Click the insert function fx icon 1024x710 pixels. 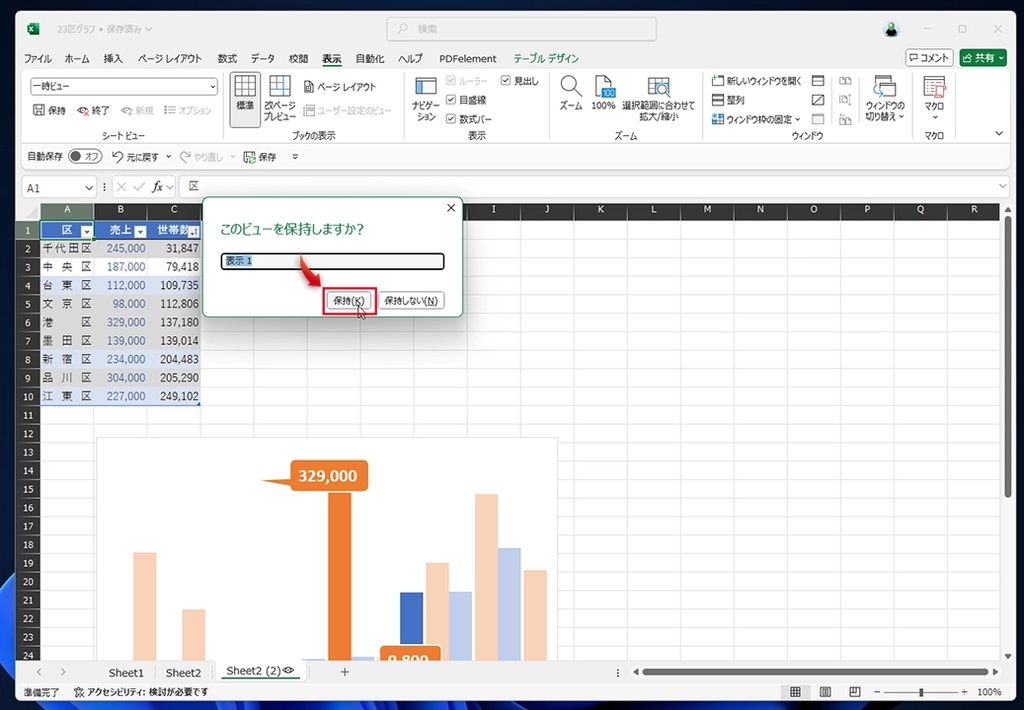pyautogui.click(x=157, y=187)
